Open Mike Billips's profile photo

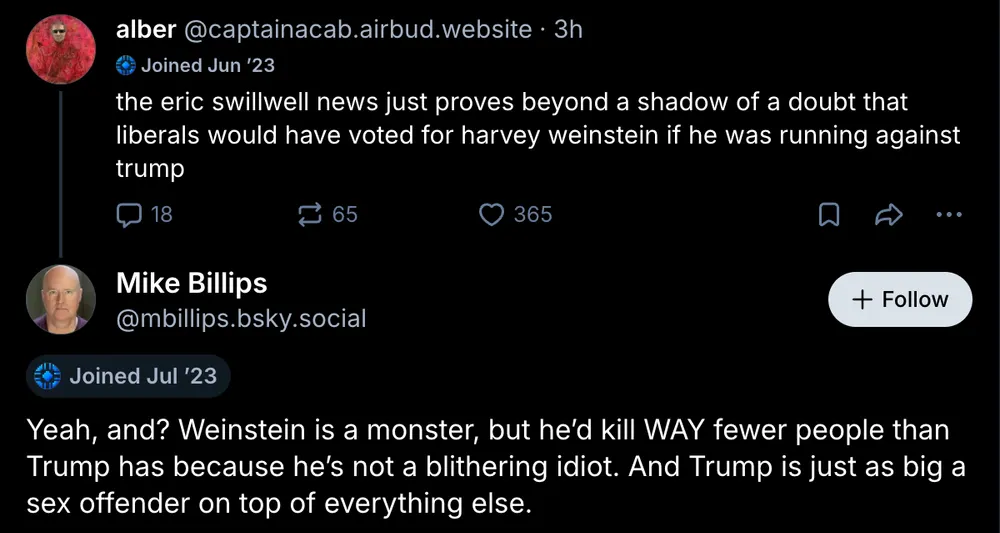coord(60,299)
